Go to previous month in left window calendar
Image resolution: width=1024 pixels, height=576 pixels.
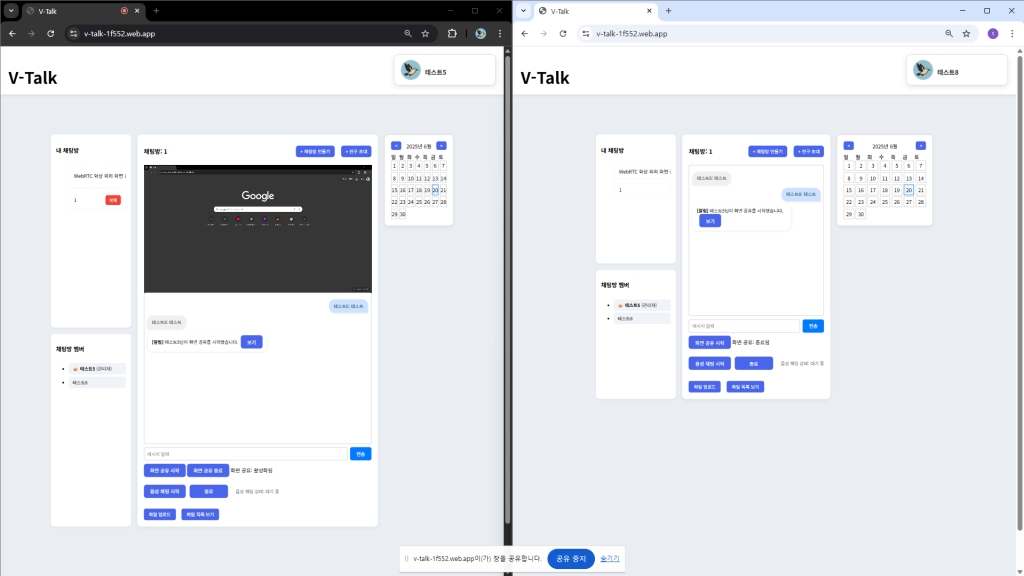(x=396, y=146)
